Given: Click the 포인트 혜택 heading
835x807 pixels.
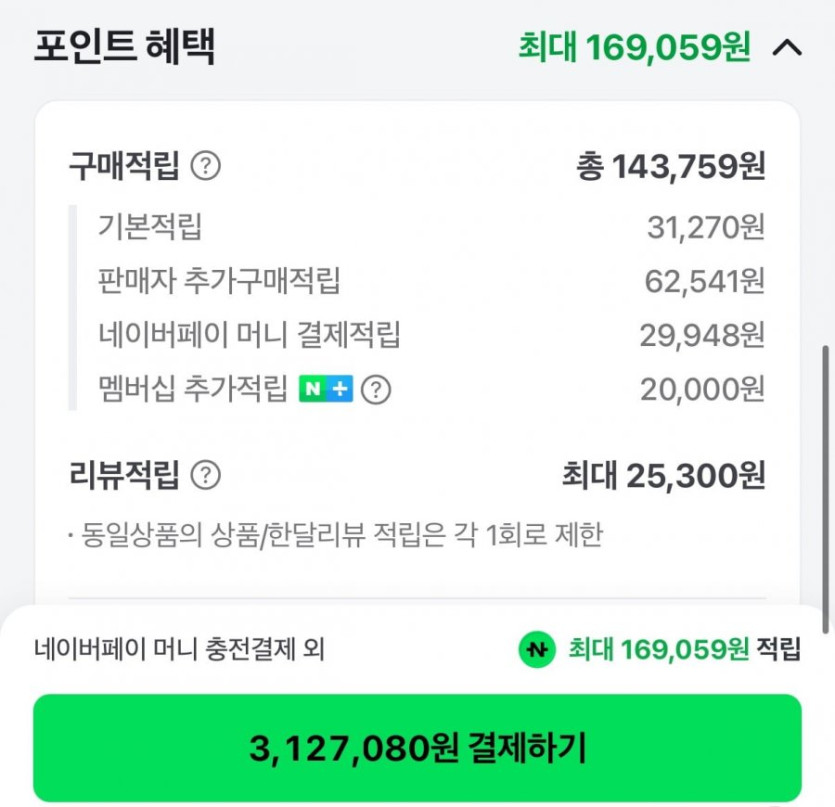Looking at the screenshot, I should point(124,46).
